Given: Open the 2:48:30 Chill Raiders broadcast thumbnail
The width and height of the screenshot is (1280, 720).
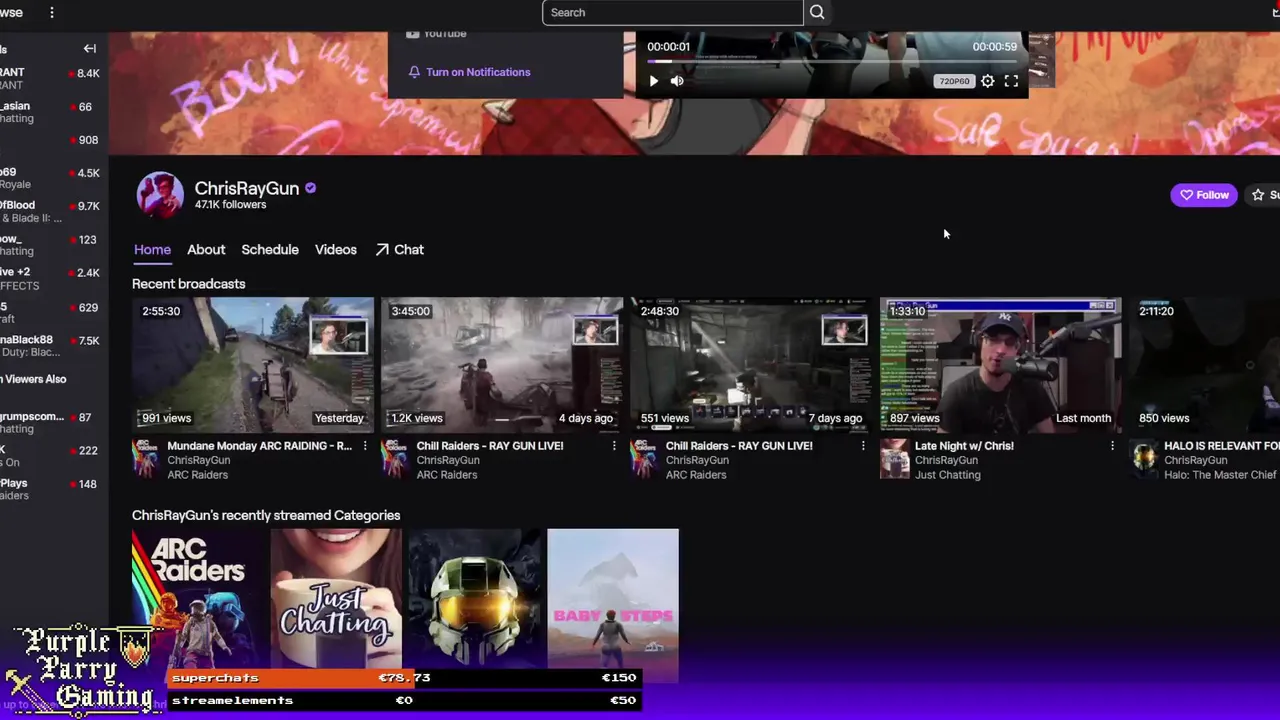Looking at the screenshot, I should [751, 365].
